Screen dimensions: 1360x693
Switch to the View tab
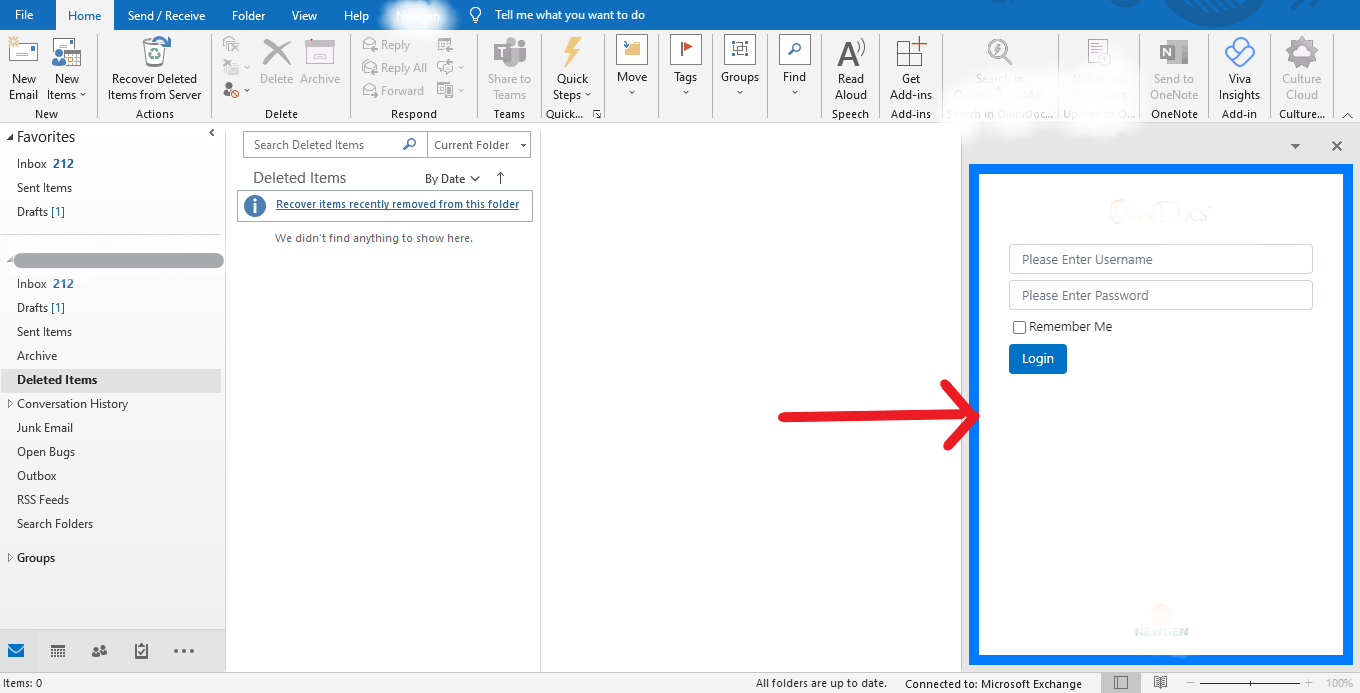tap(304, 15)
